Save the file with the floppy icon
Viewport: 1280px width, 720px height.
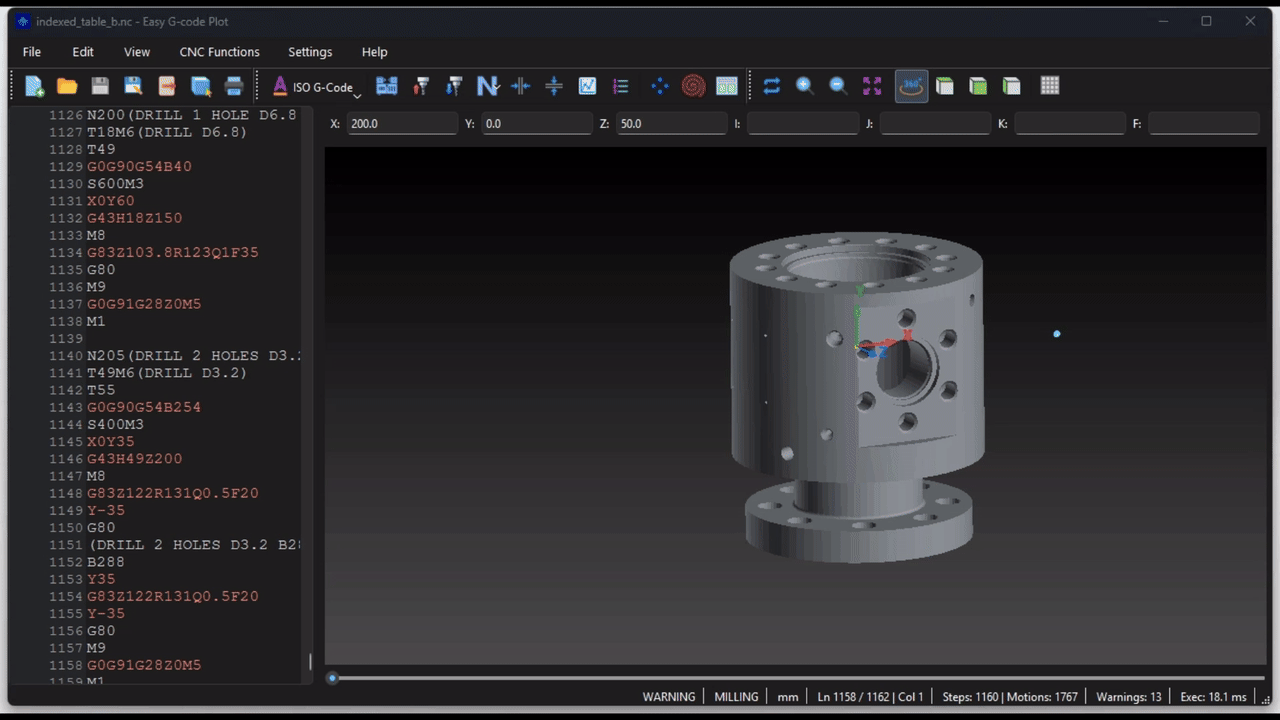pos(100,86)
